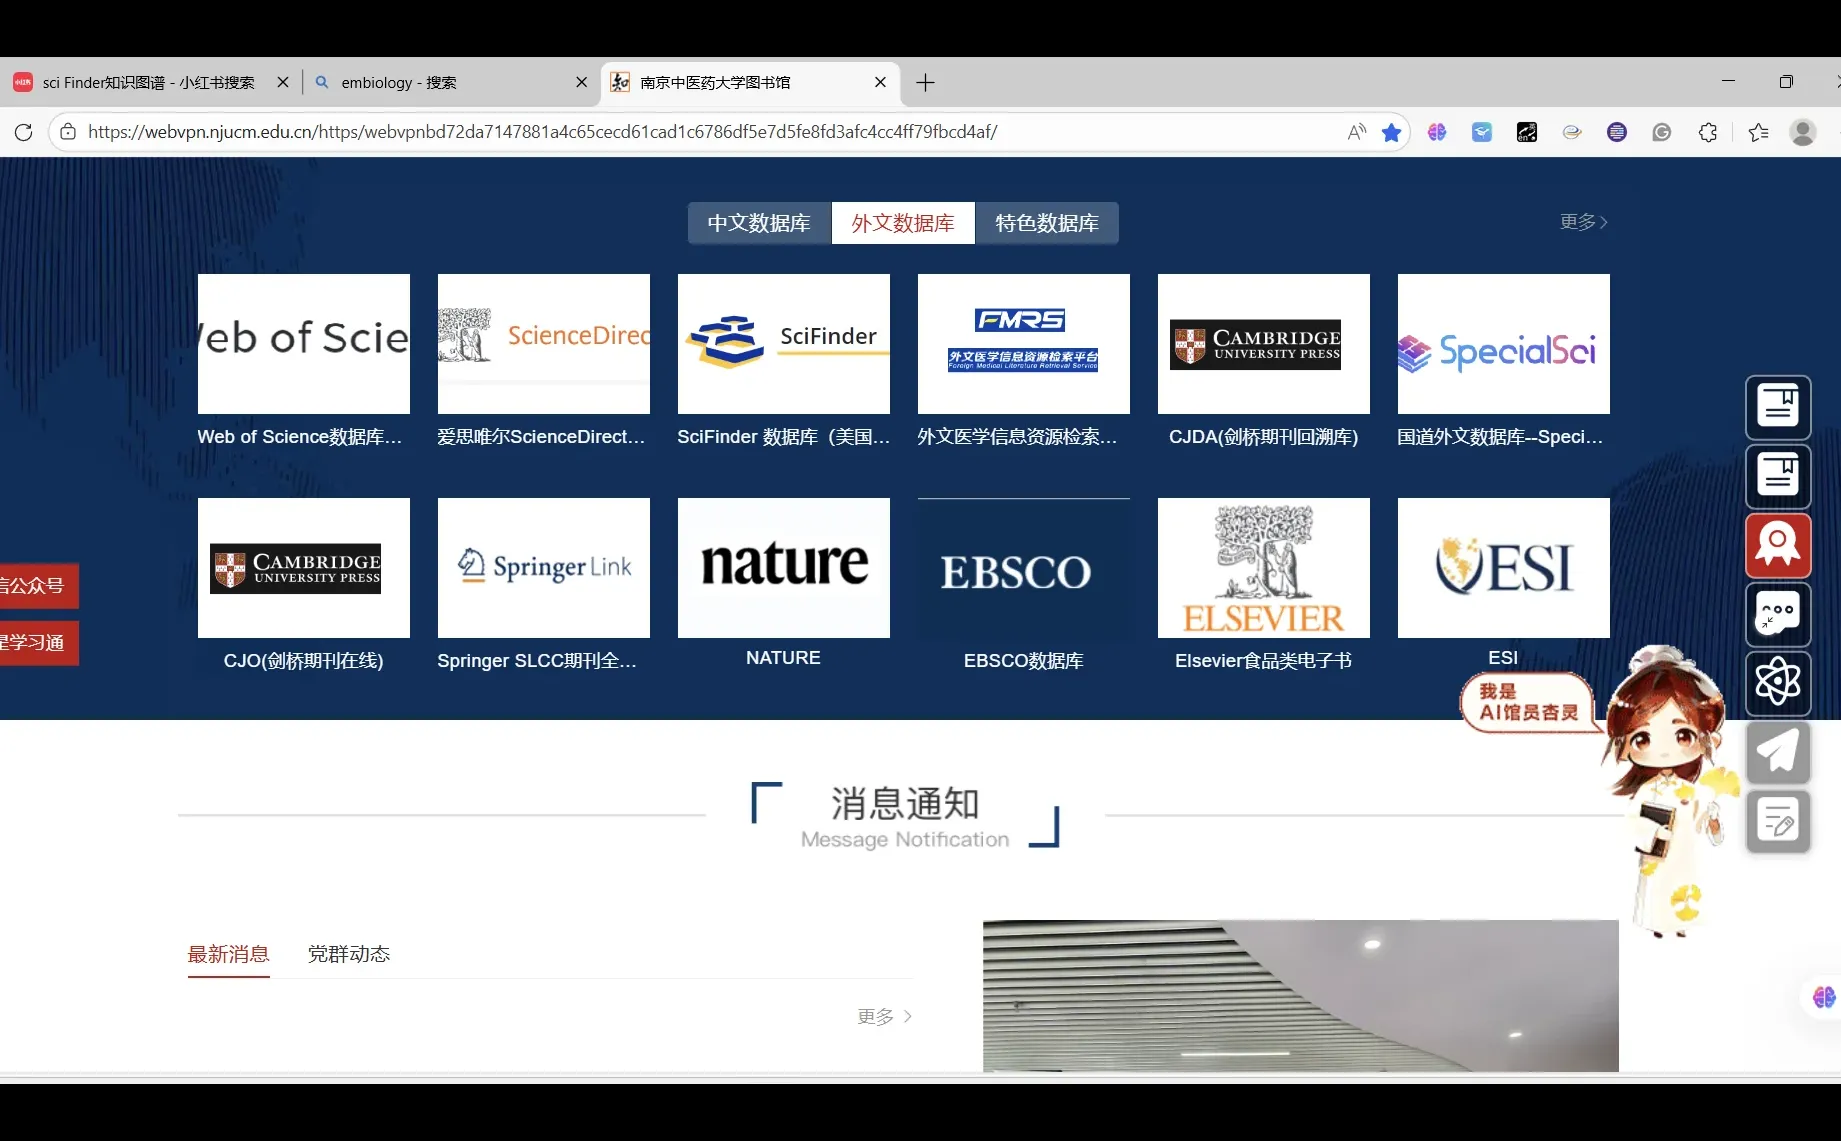The width and height of the screenshot is (1841, 1141).
Task: Click the blue bookmark star icon
Action: (1391, 132)
